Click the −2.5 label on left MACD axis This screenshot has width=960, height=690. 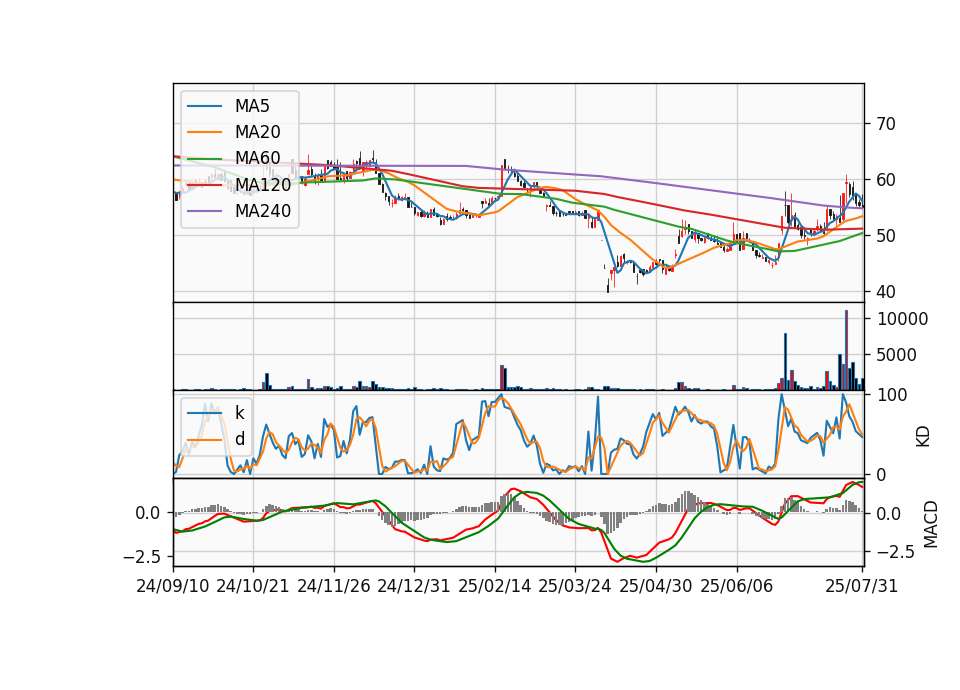[142, 557]
